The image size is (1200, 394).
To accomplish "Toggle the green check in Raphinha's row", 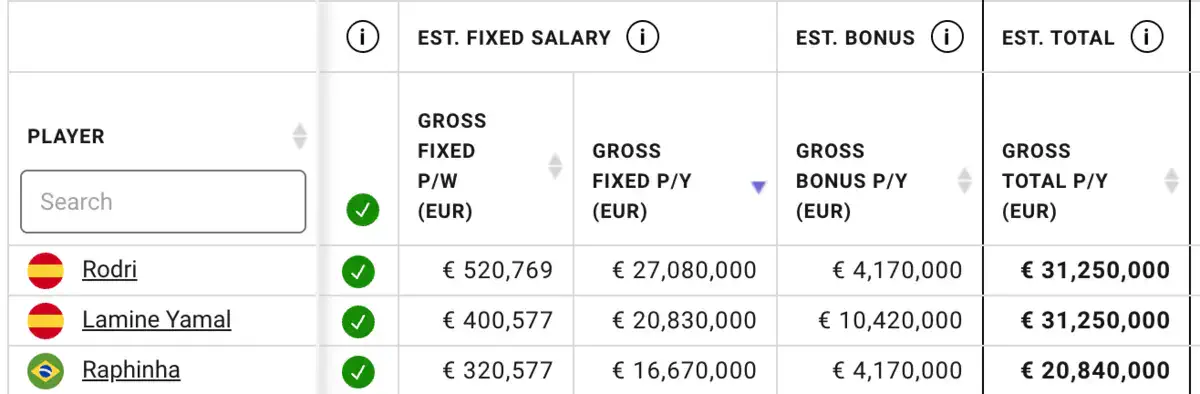I will pyautogui.click(x=358, y=373).
